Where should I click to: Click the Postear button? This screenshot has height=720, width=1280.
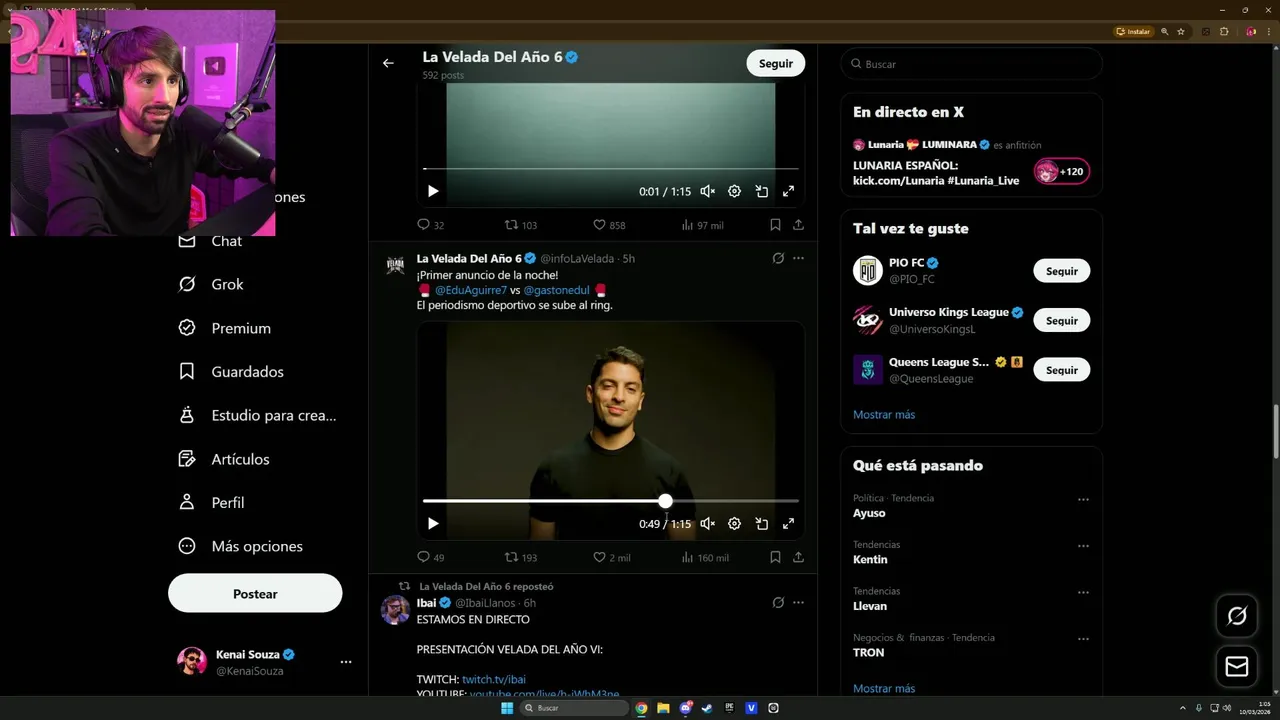tap(255, 593)
